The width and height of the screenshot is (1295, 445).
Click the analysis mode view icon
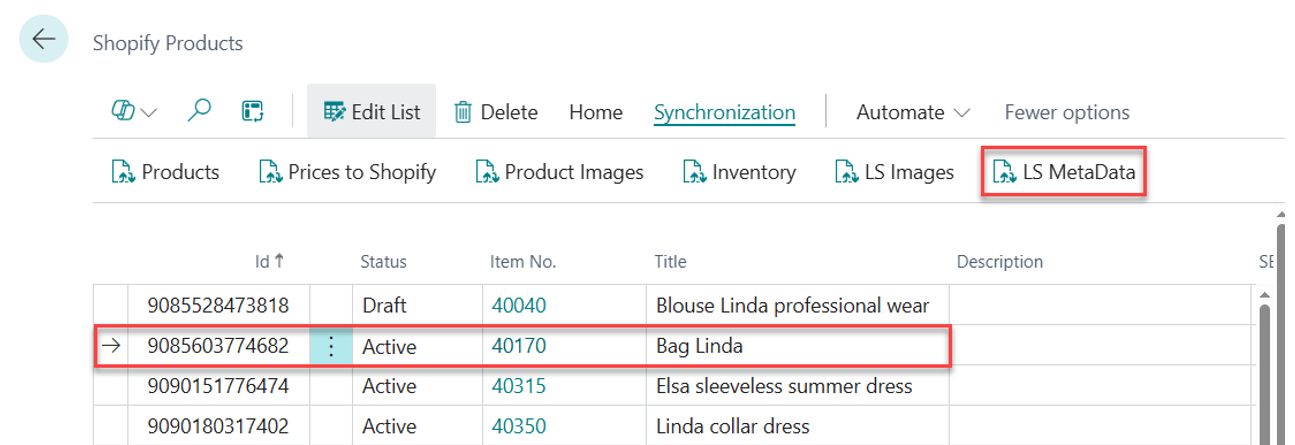coord(252,112)
